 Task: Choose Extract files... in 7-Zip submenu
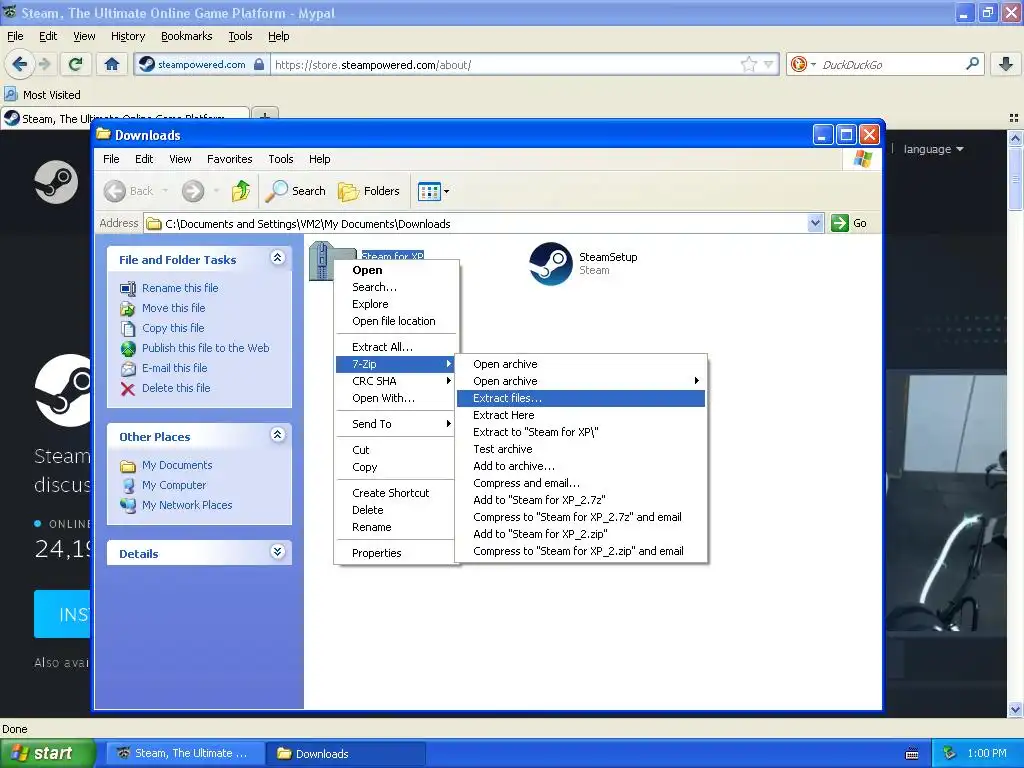coord(581,398)
